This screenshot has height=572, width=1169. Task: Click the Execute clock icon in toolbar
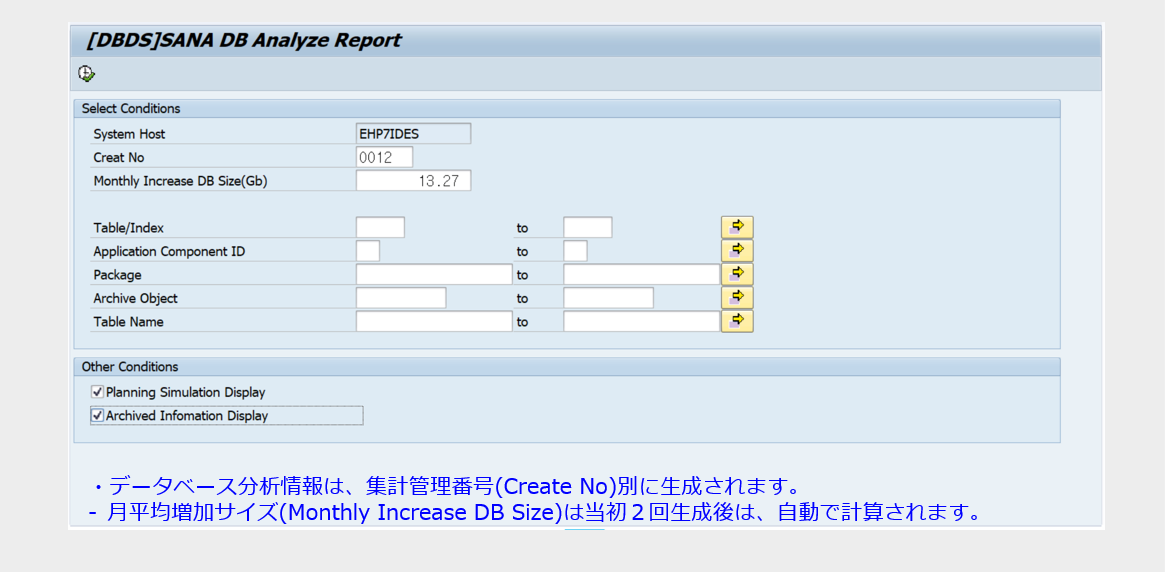87,73
